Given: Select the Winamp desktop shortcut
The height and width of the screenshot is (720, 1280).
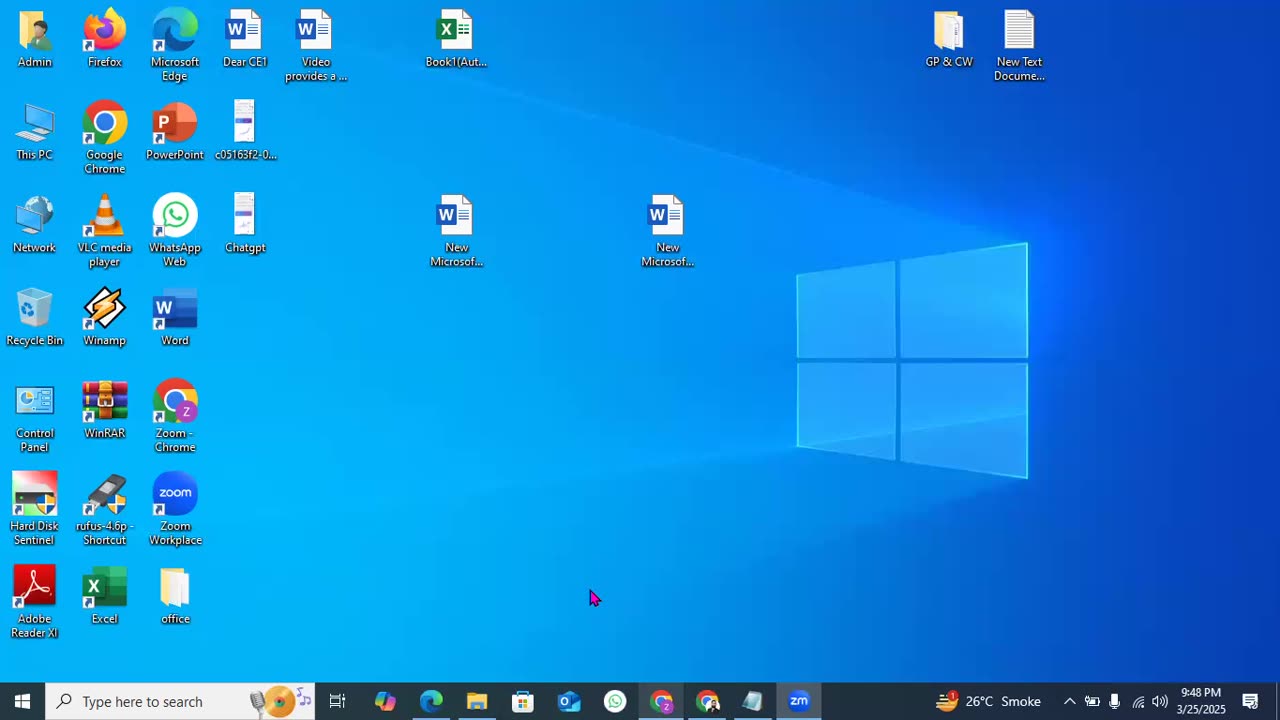Looking at the screenshot, I should coord(105,318).
